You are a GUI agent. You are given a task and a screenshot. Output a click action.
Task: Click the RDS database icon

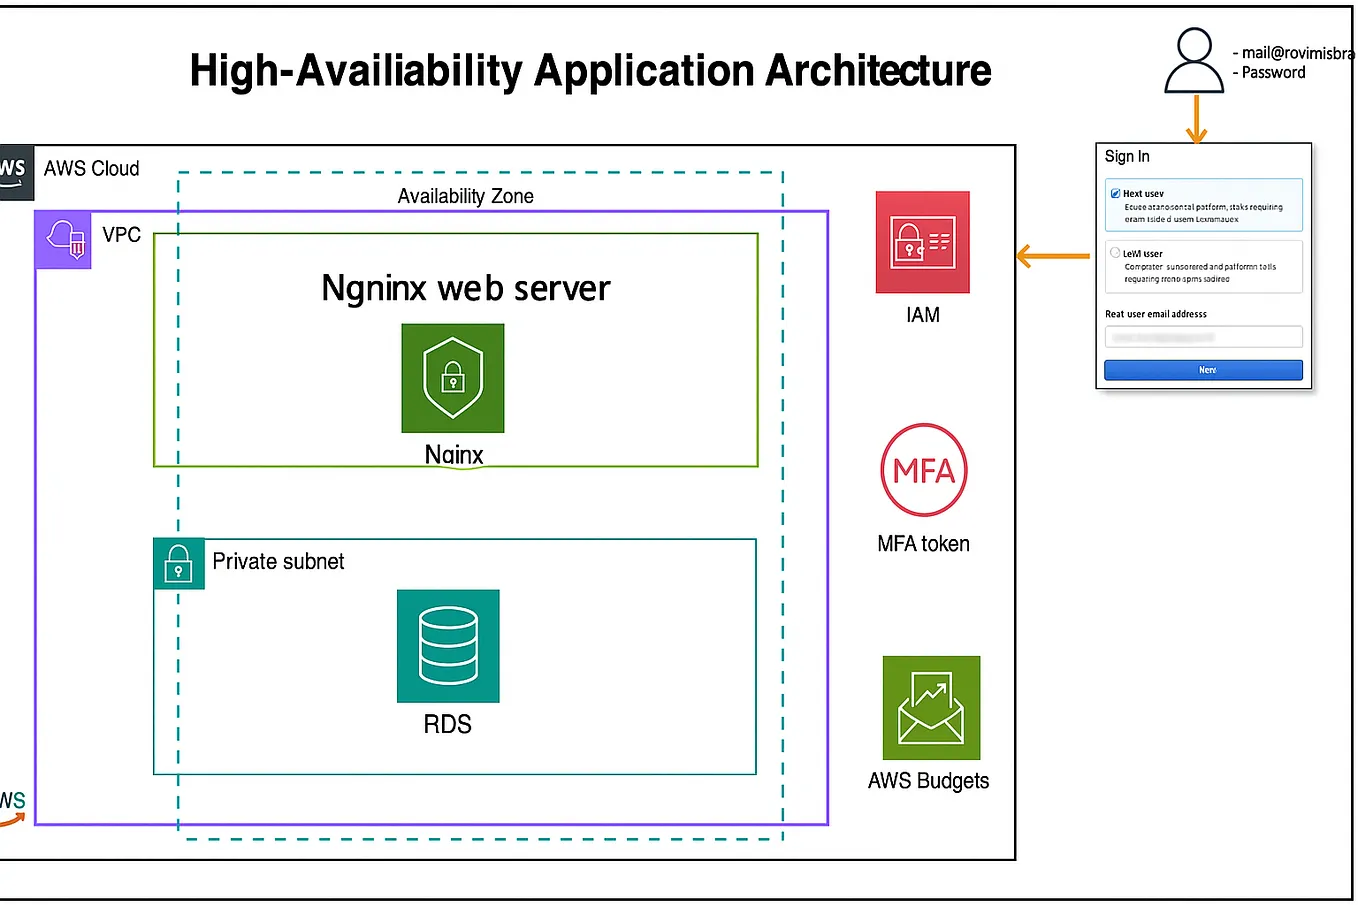[x=448, y=645]
